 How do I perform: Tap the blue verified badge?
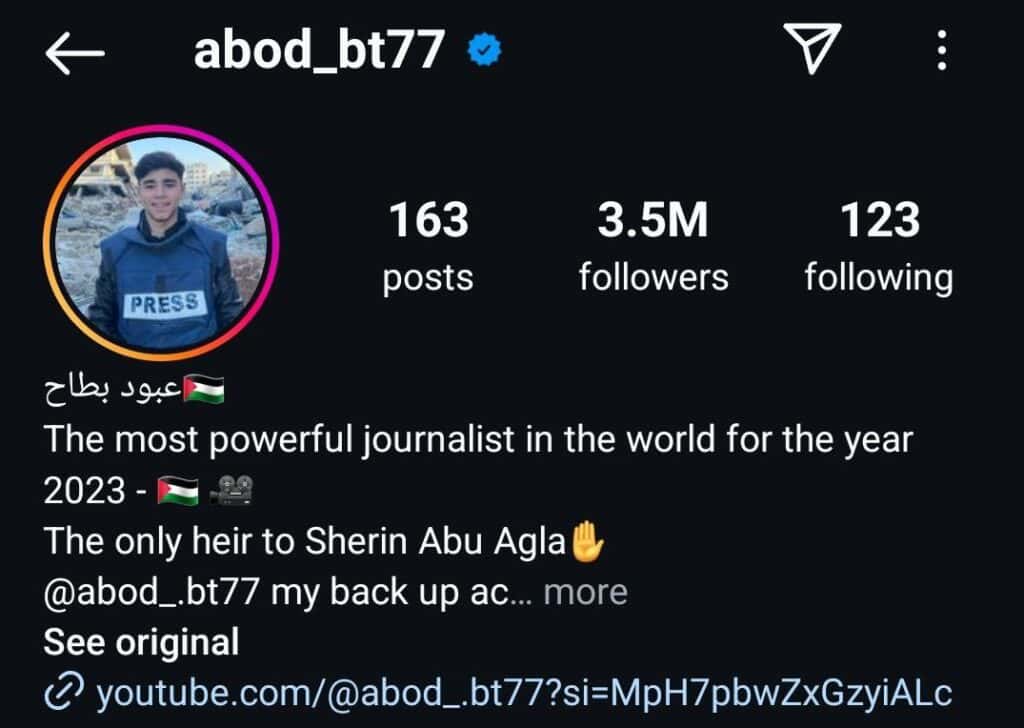tap(485, 50)
